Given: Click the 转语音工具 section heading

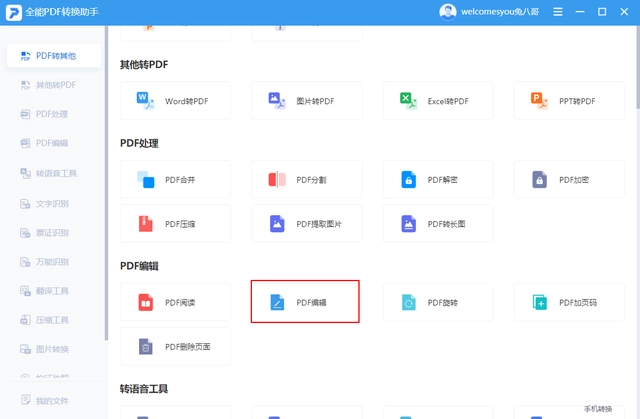Looking at the screenshot, I should [144, 389].
